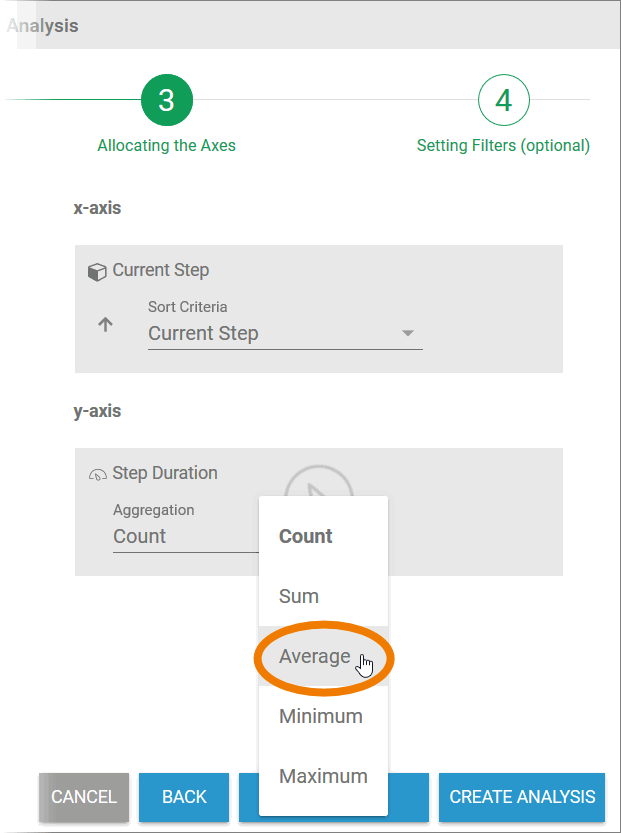Screen dimensions: 621x833
Task: Click the CREATE ANALYSIS button
Action: click(522, 797)
